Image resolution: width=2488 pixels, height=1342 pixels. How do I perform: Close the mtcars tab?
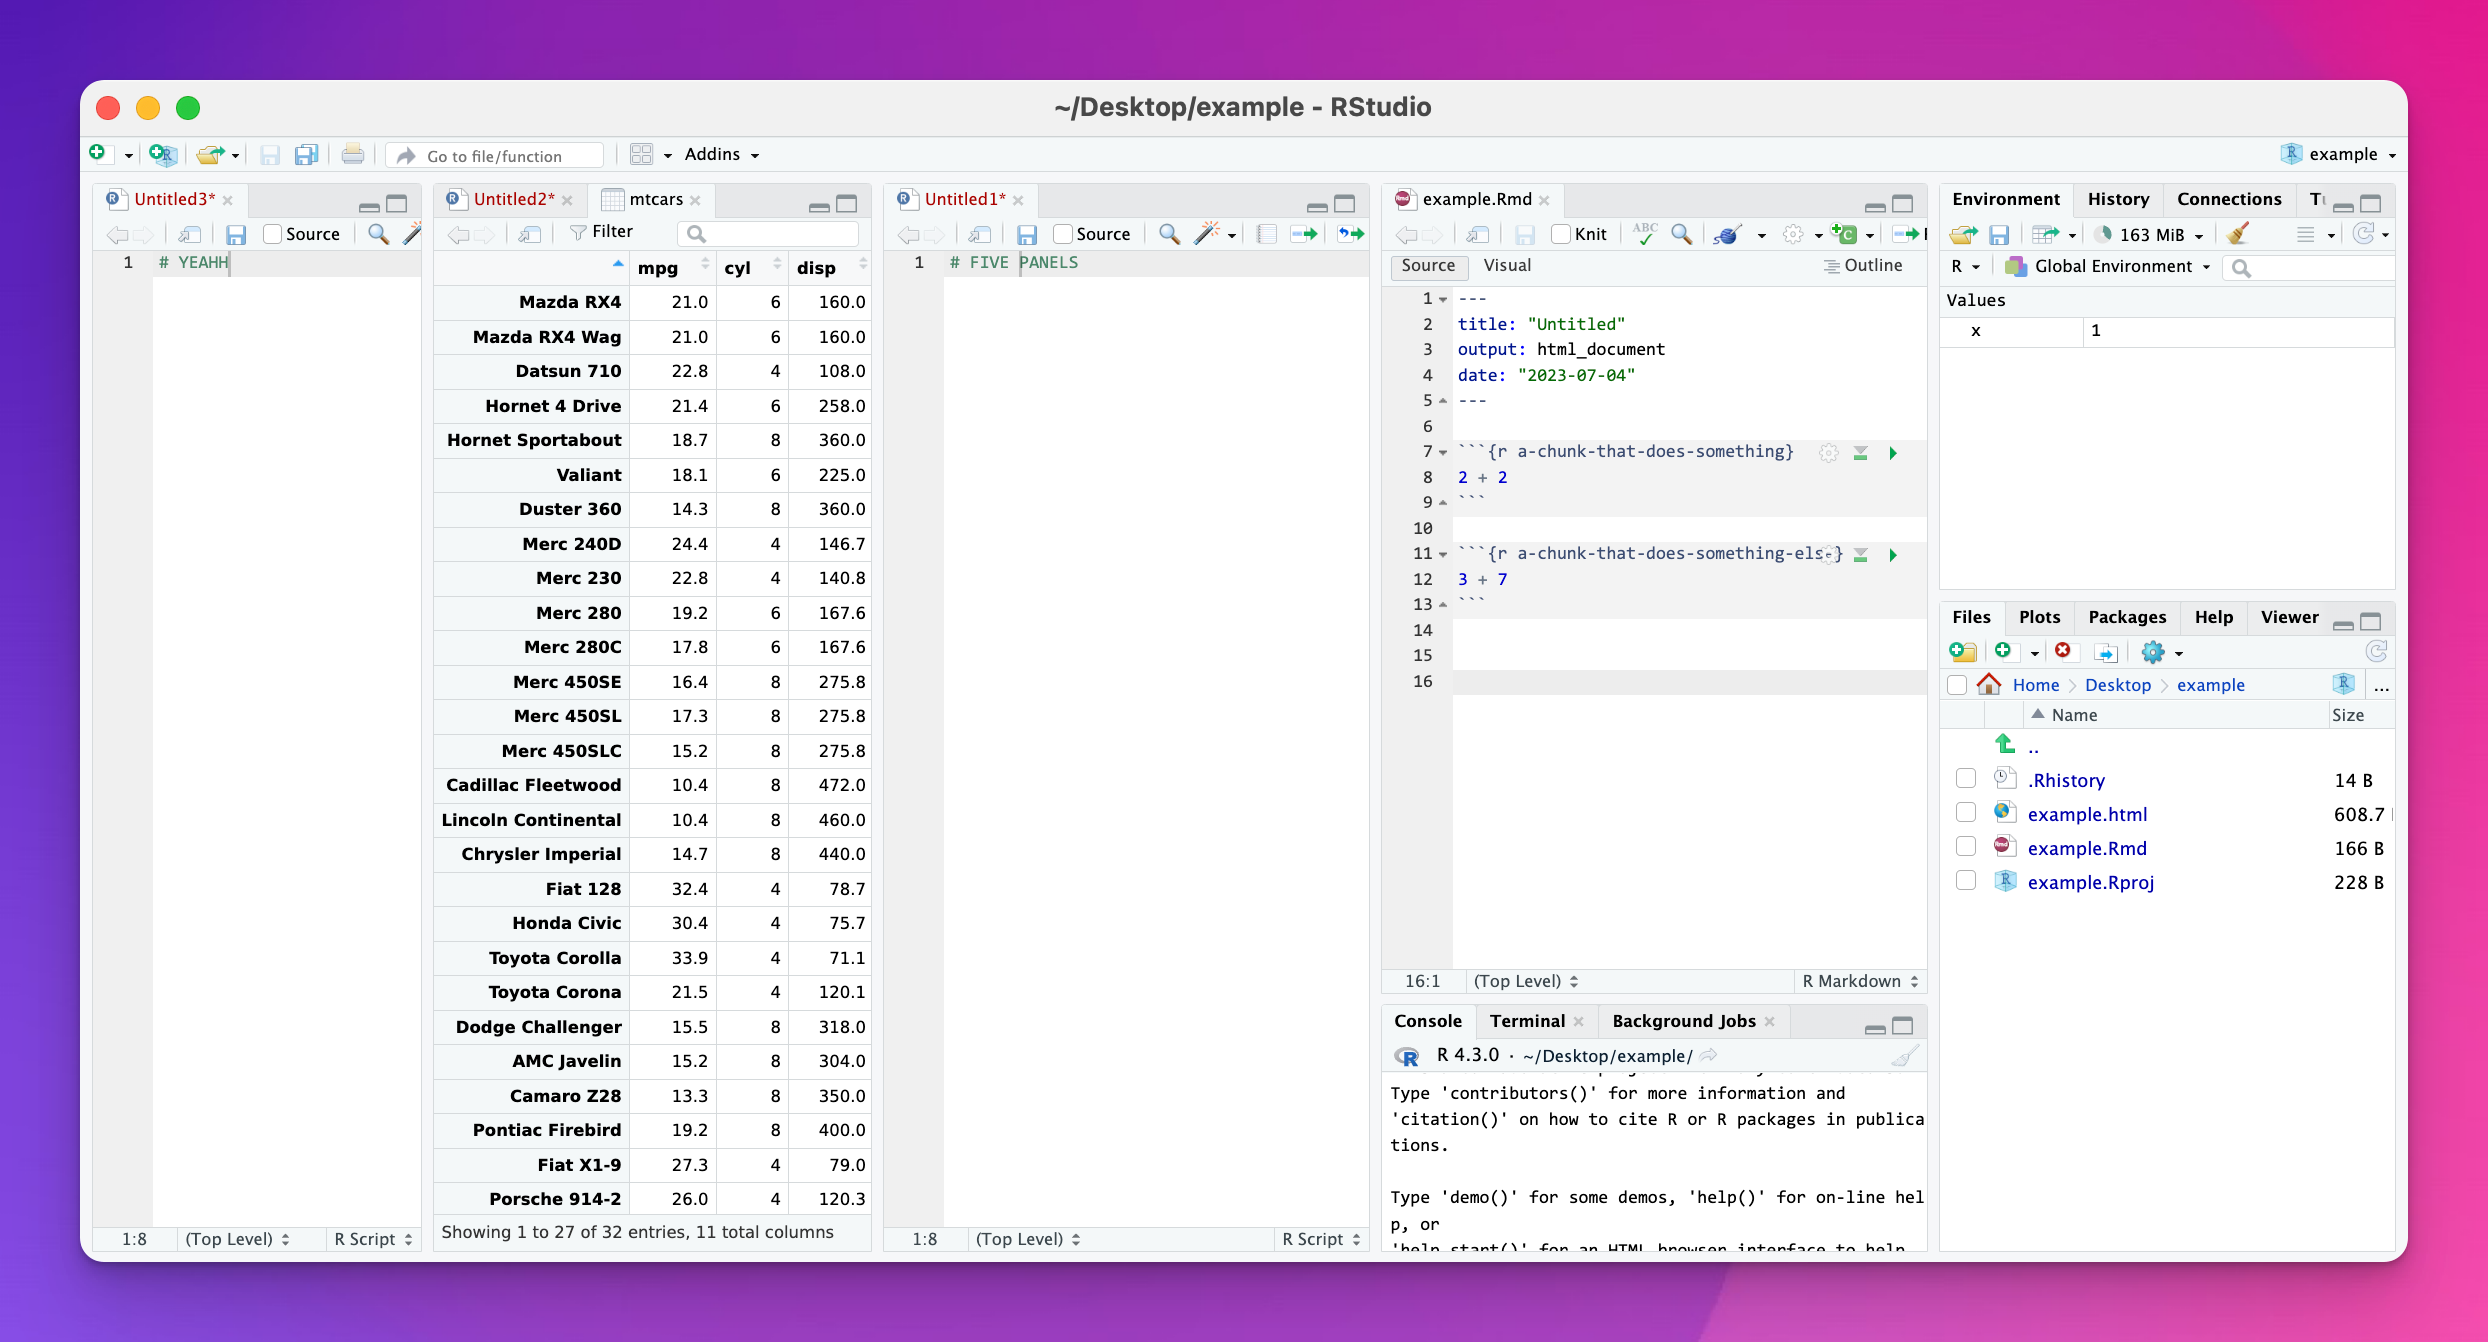(x=695, y=200)
